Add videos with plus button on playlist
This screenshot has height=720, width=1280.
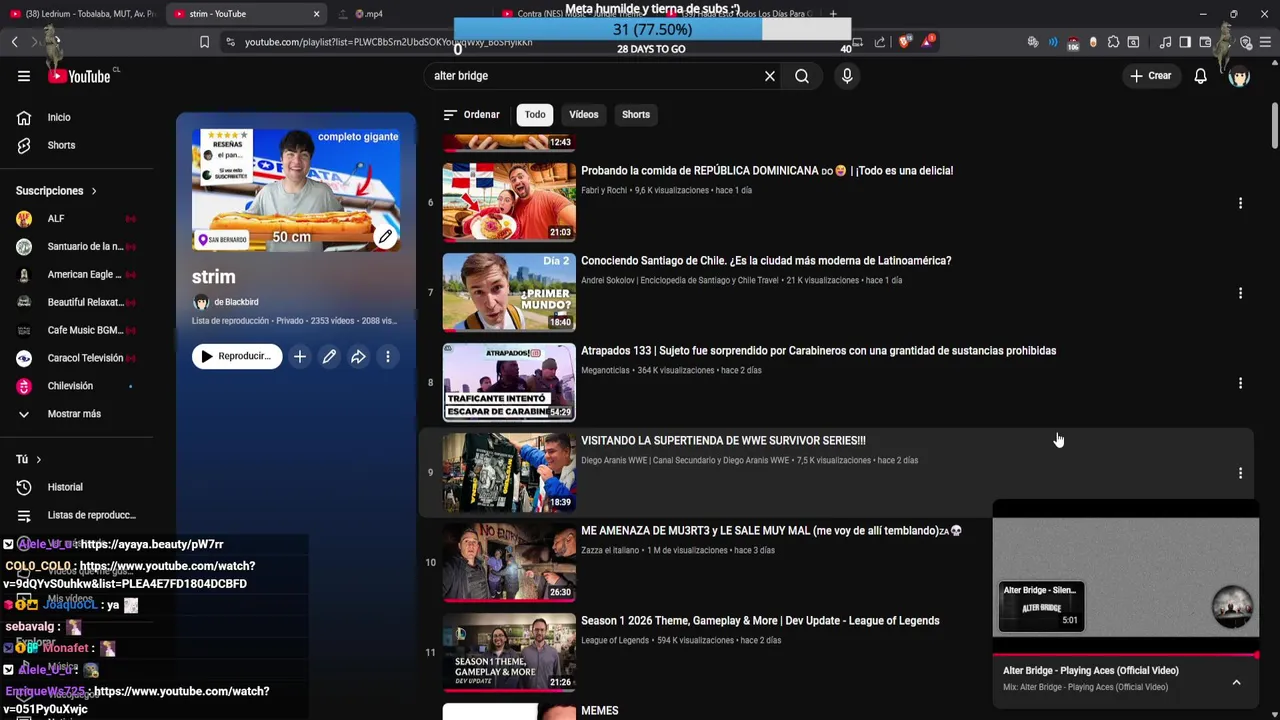point(300,356)
